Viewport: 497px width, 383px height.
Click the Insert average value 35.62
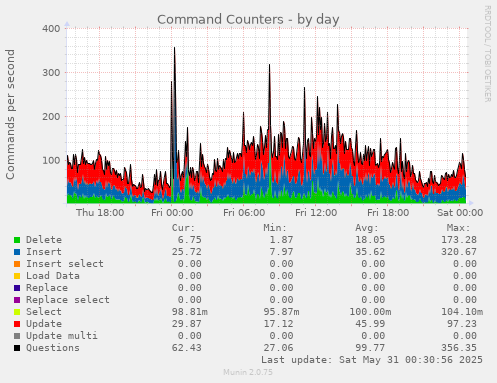(x=370, y=252)
